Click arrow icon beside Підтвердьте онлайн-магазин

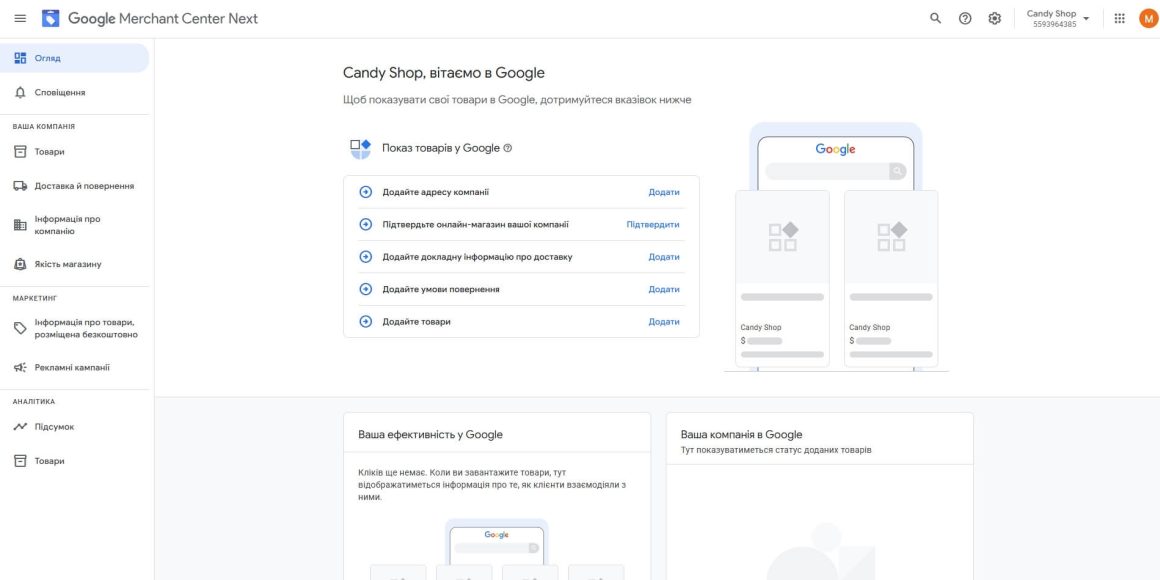point(365,224)
